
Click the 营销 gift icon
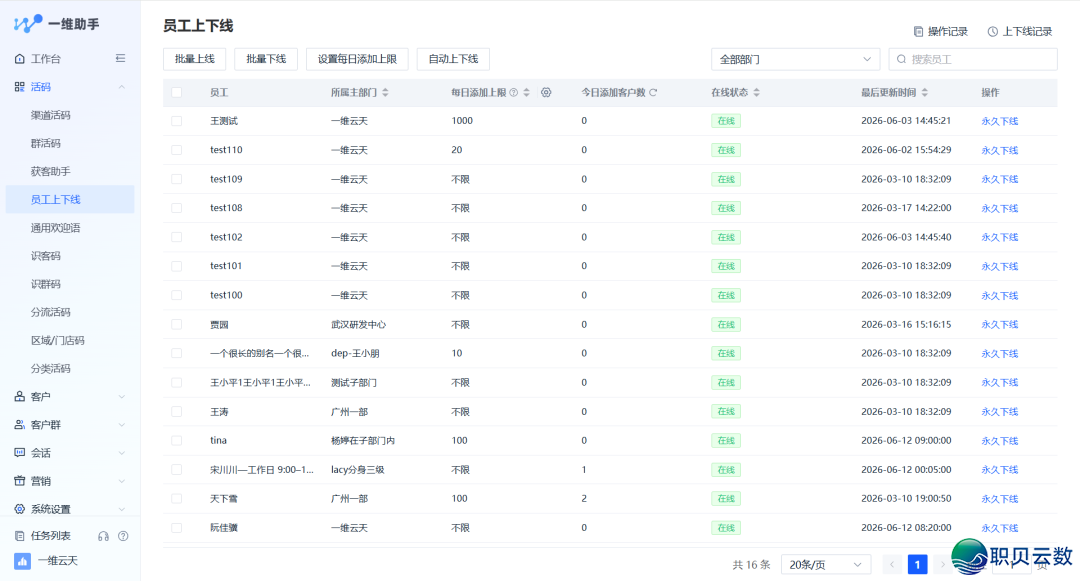(x=19, y=481)
